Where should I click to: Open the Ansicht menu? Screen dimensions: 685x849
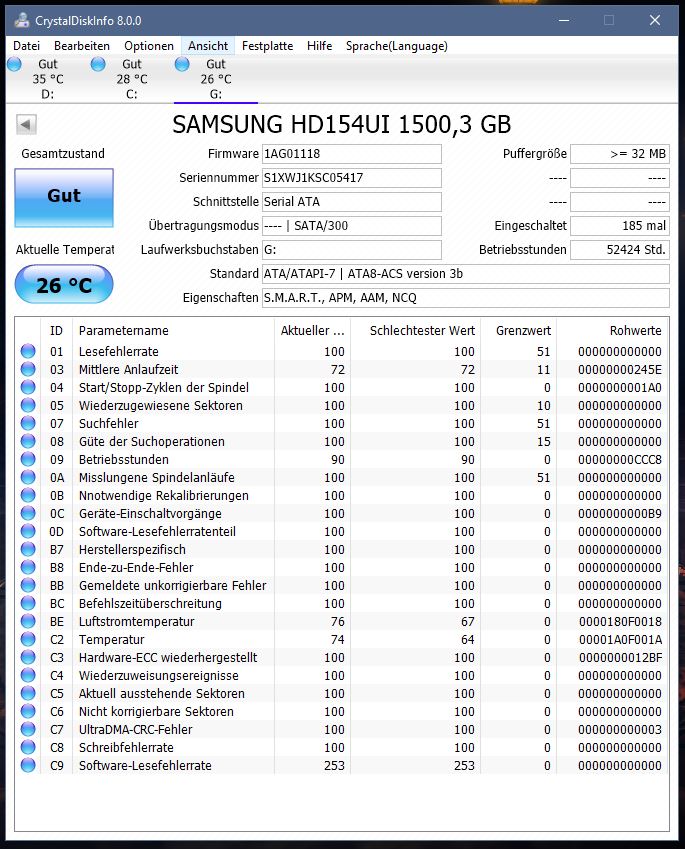click(208, 46)
